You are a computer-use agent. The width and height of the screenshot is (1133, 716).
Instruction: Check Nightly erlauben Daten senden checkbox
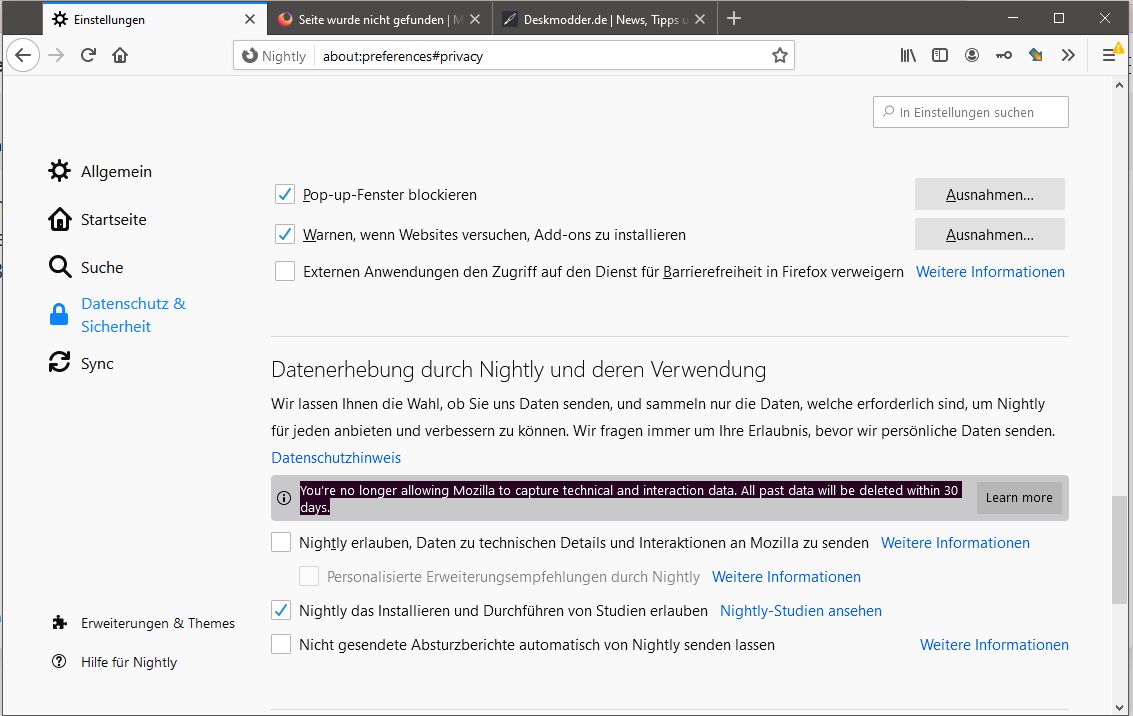tap(281, 542)
